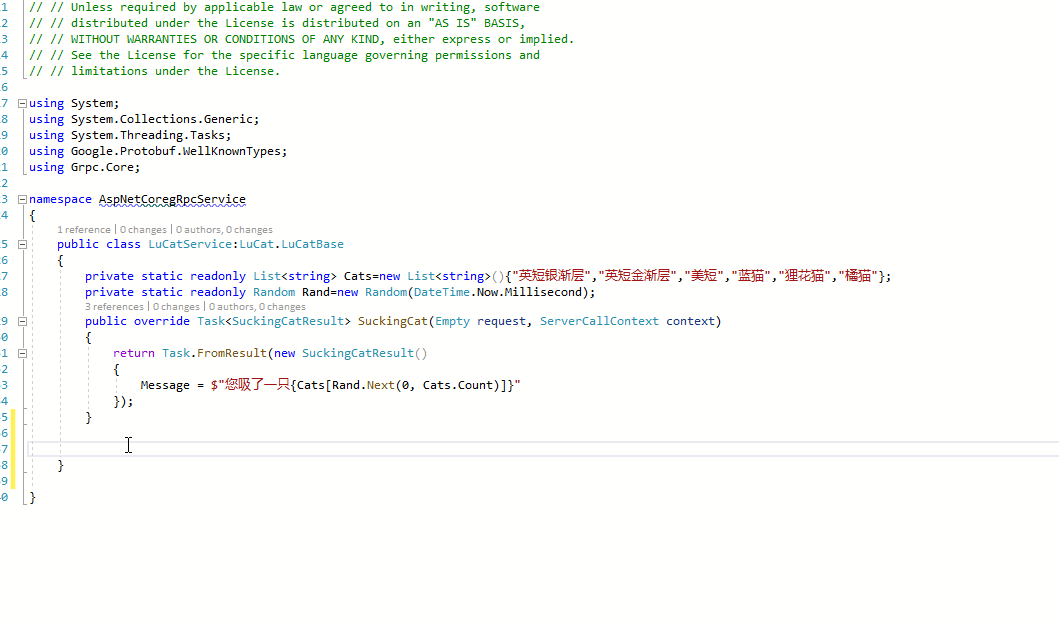Open '0 changes' CodeLens above SuckingCat method
This screenshot has width=1059, height=624.
[x=176, y=307]
